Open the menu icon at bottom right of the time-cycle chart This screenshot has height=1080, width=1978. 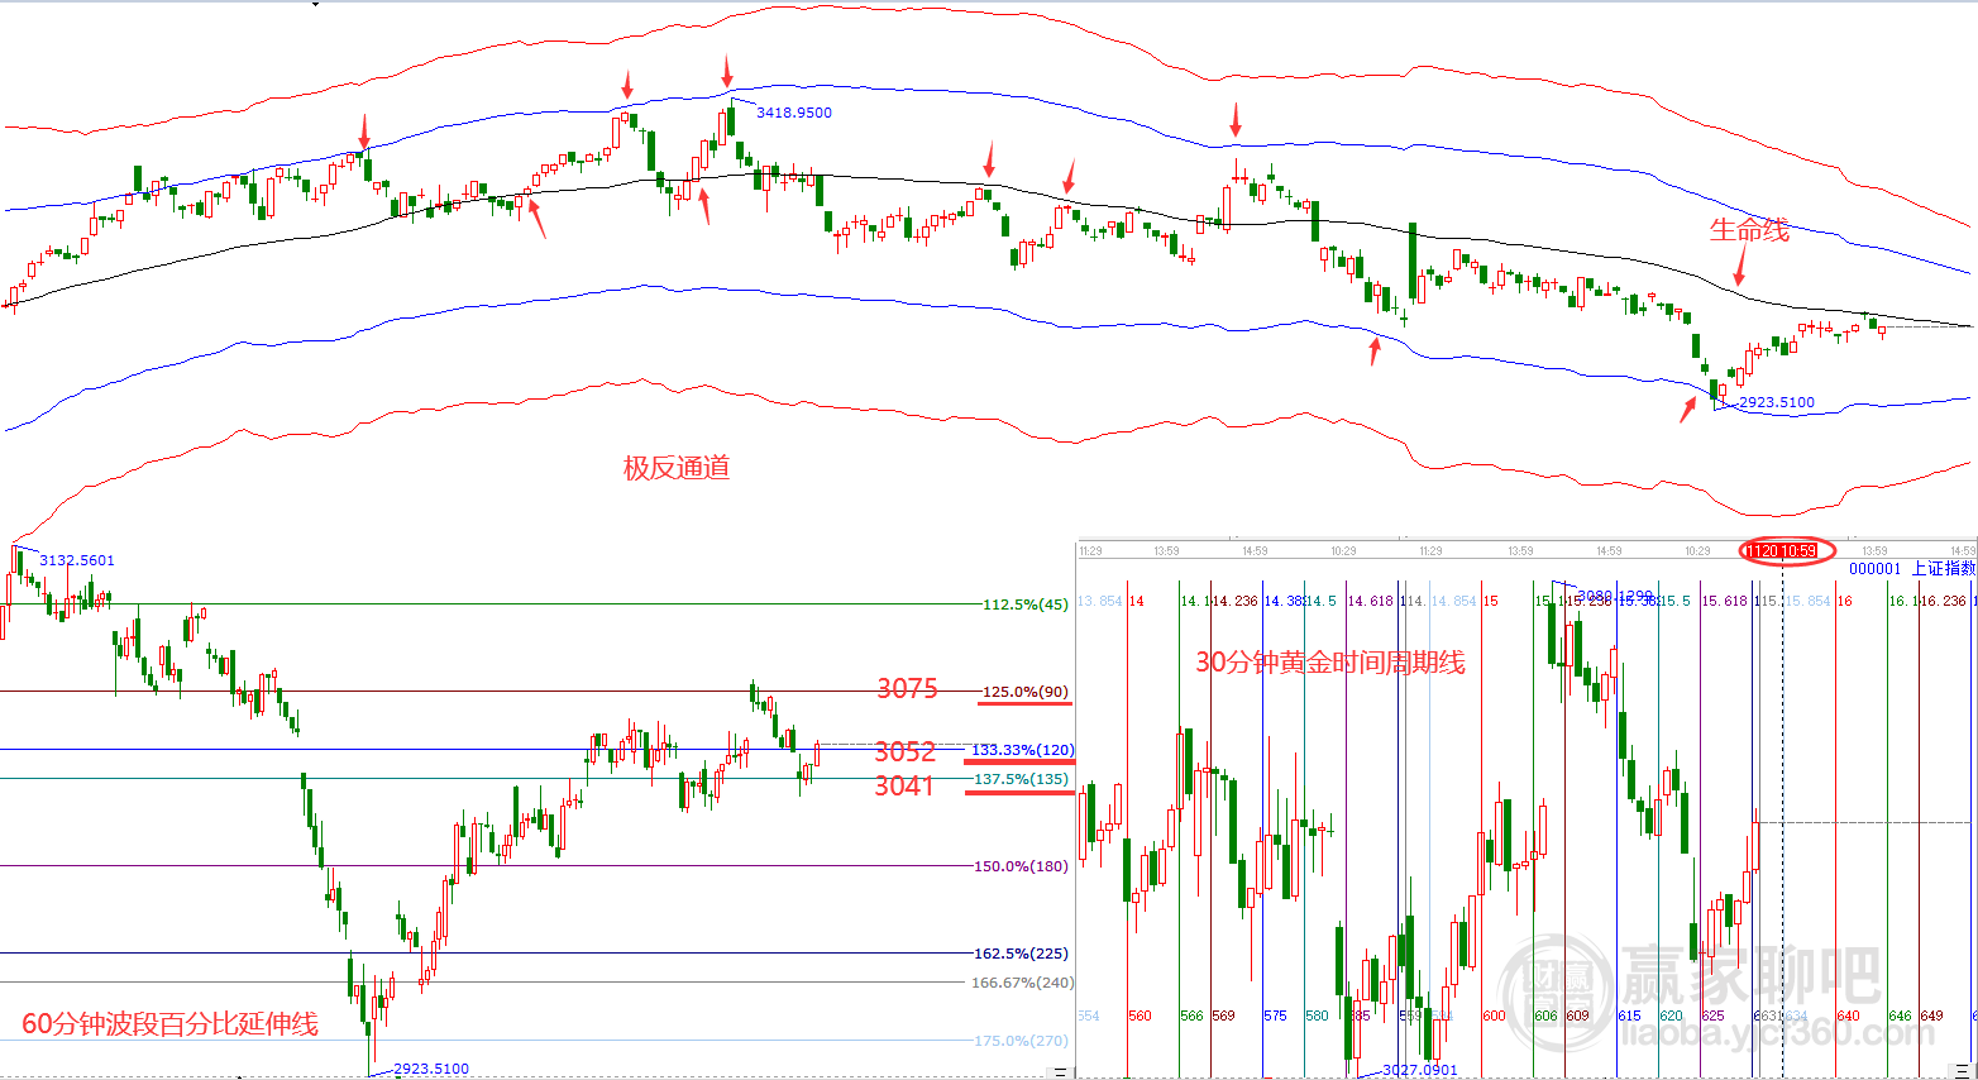[x=1962, y=1070]
